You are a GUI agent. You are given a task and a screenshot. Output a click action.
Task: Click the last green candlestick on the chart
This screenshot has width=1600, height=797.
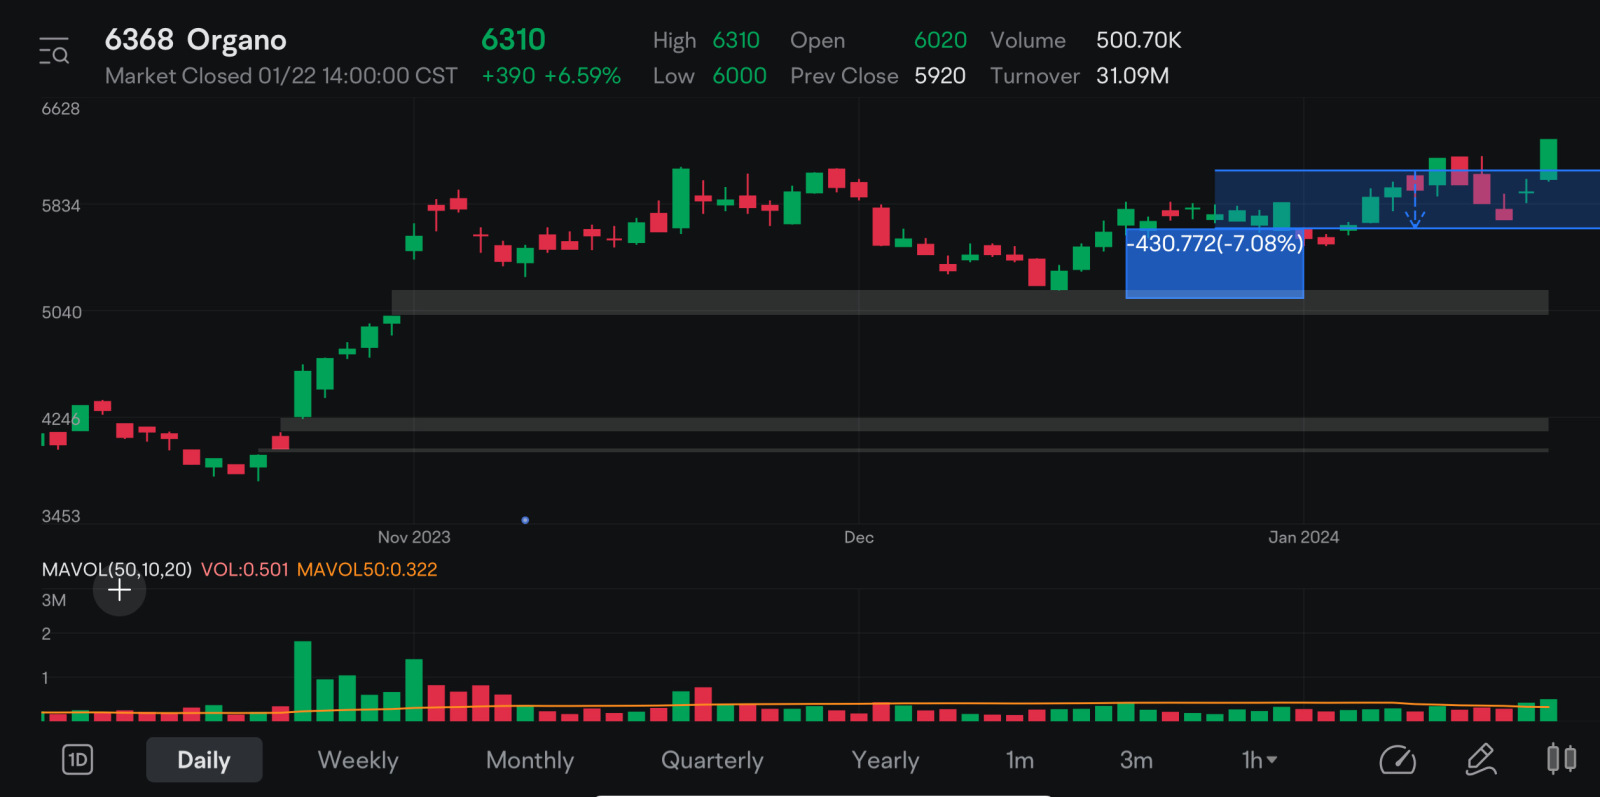tap(1549, 159)
